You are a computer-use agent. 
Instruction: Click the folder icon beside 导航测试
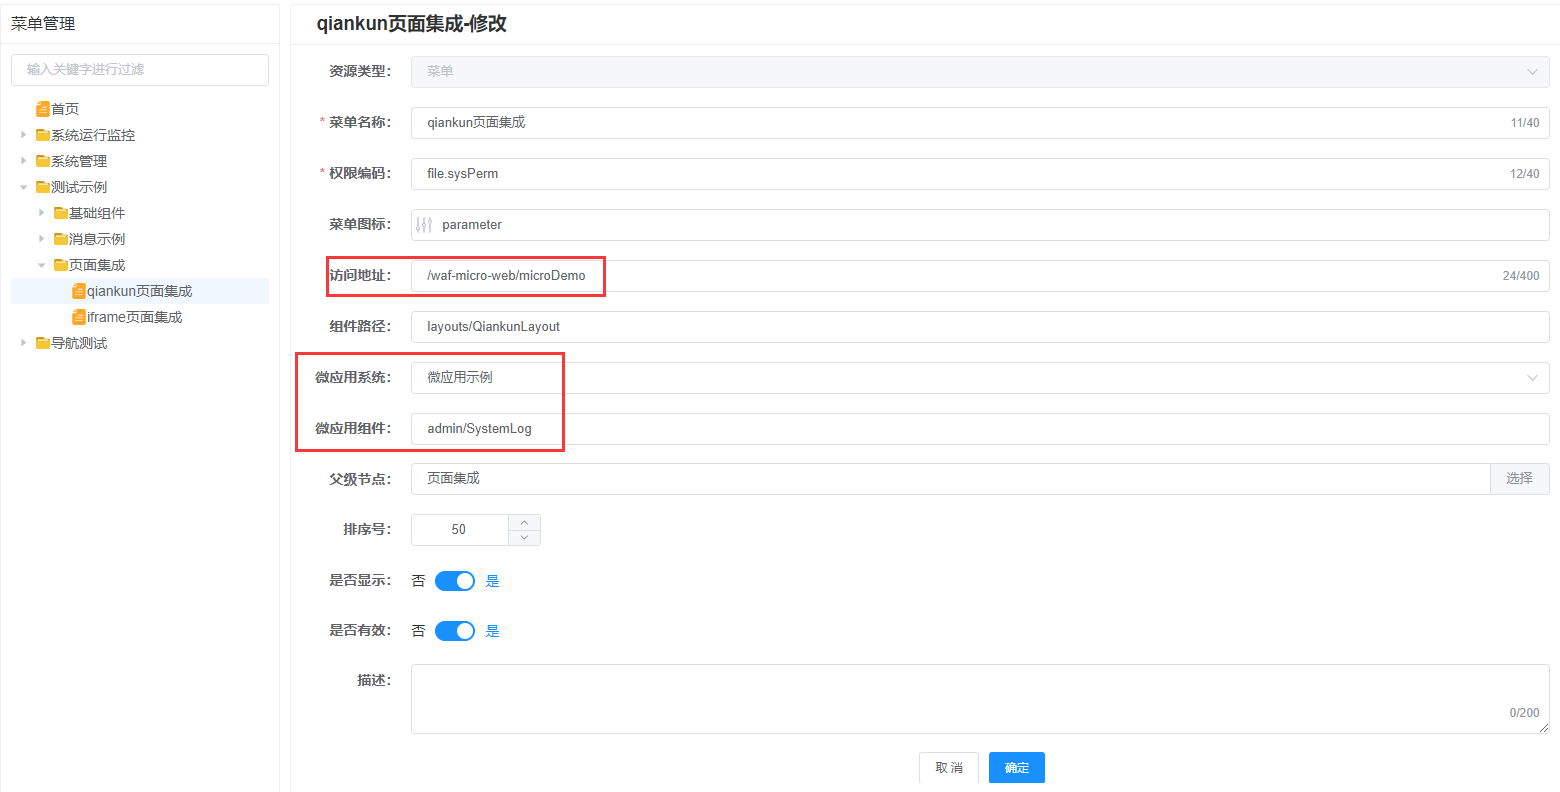pos(43,343)
